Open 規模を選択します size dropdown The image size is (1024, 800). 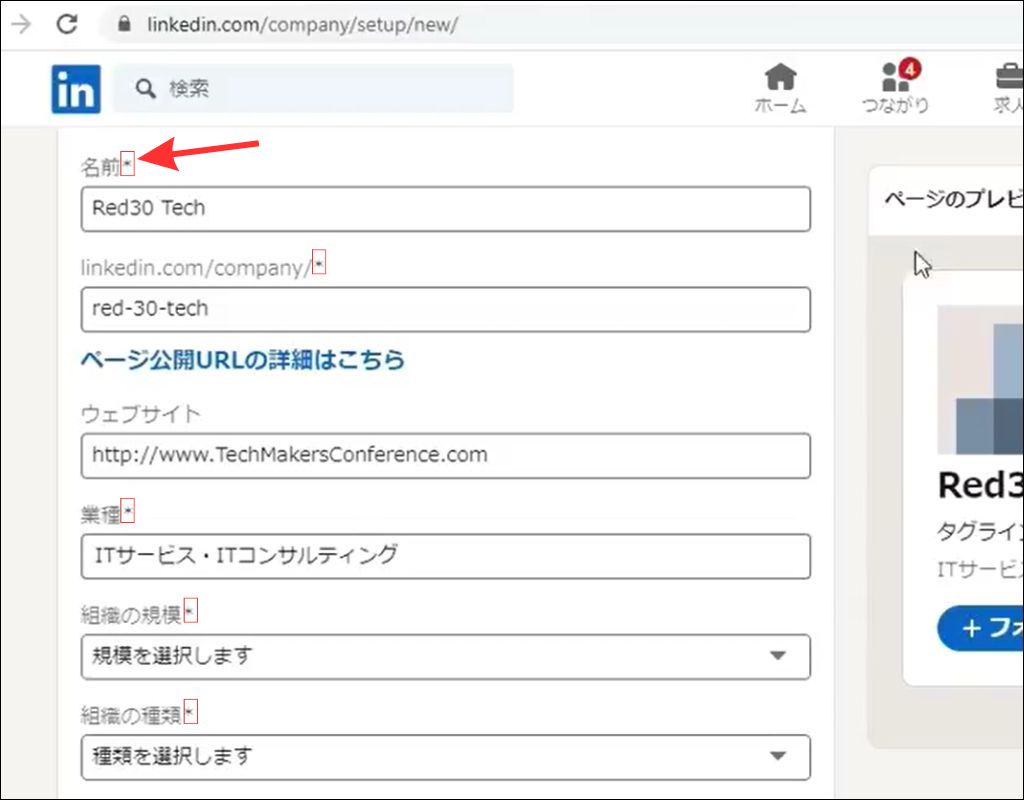click(445, 656)
